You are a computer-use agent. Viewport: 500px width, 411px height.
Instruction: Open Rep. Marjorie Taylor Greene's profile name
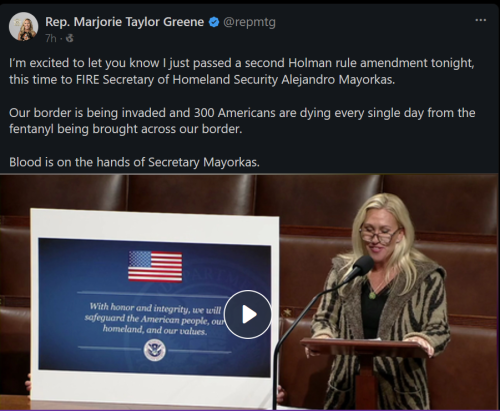click(x=124, y=22)
